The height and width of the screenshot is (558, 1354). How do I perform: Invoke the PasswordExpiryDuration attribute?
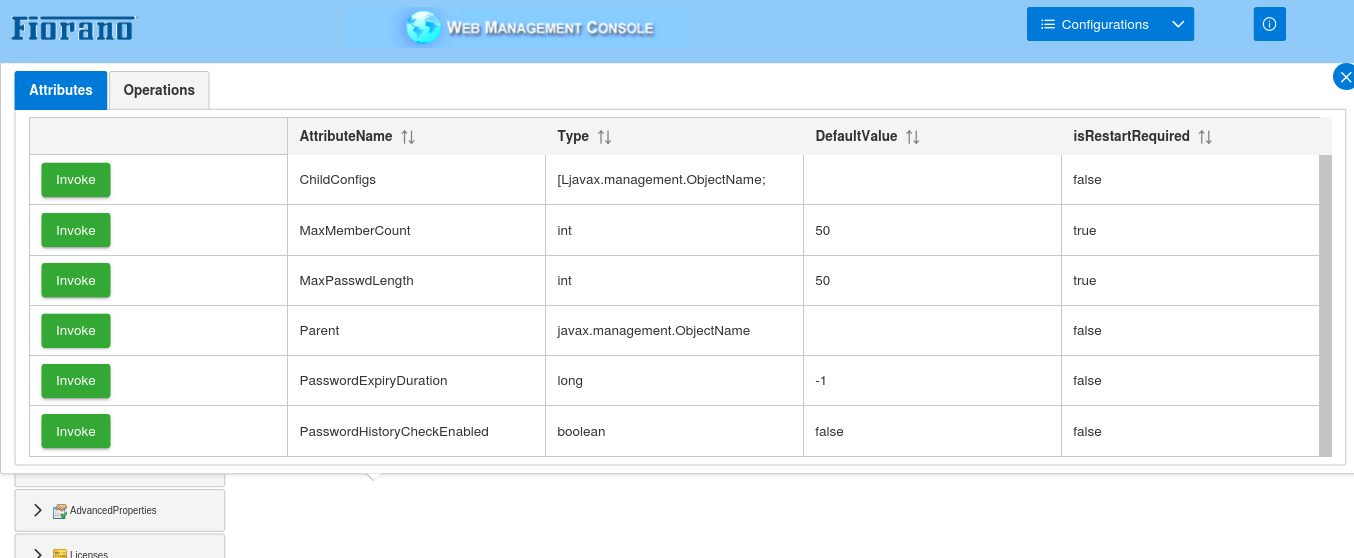point(76,380)
